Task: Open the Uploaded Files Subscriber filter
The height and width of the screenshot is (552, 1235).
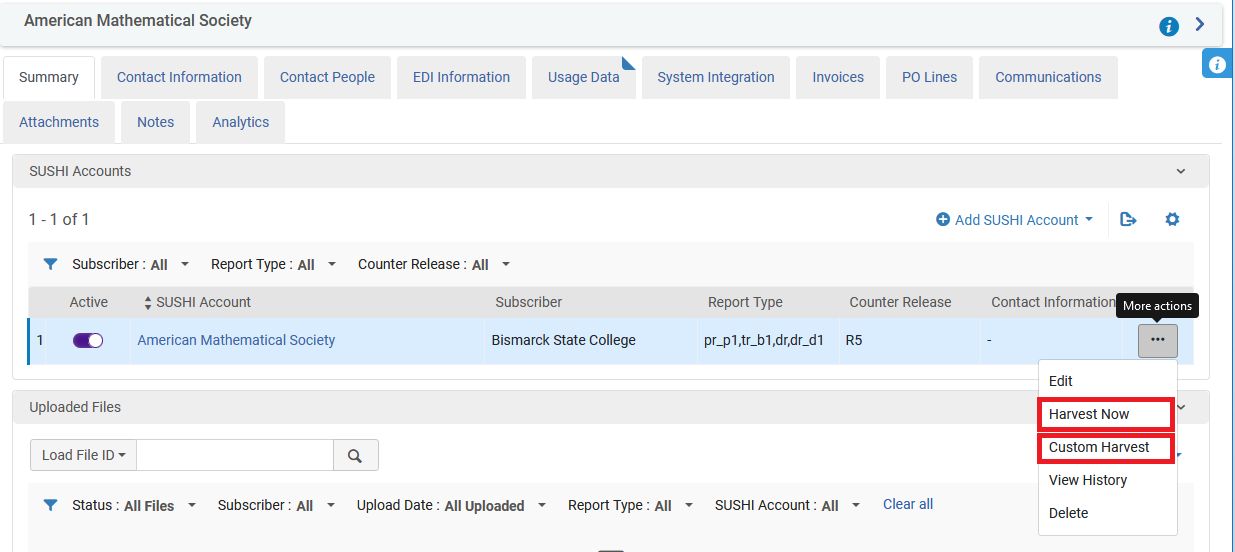Action: [x=277, y=505]
